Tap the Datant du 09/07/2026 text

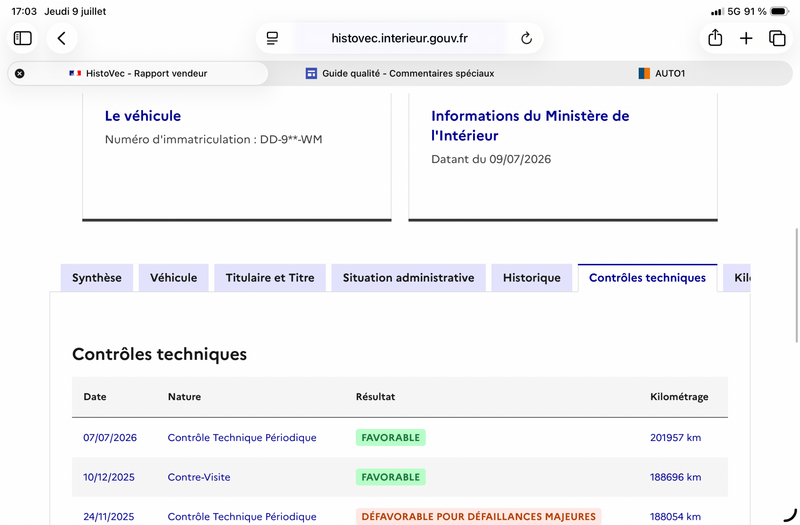coord(491,159)
